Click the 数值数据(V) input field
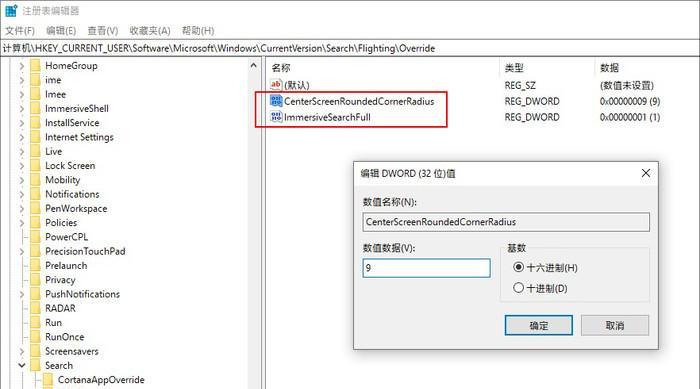 (426, 268)
